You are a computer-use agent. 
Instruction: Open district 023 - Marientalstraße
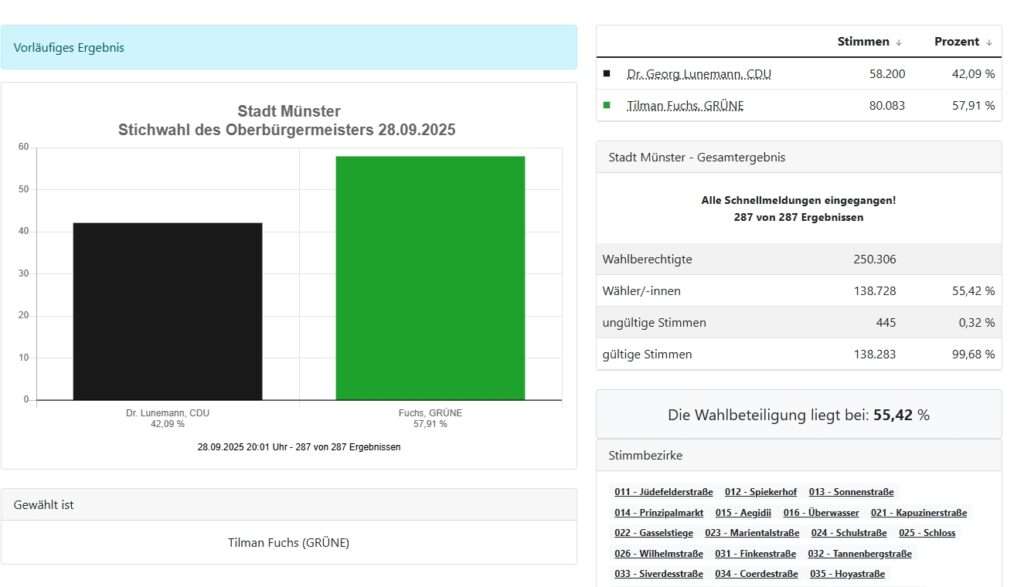[x=752, y=533]
